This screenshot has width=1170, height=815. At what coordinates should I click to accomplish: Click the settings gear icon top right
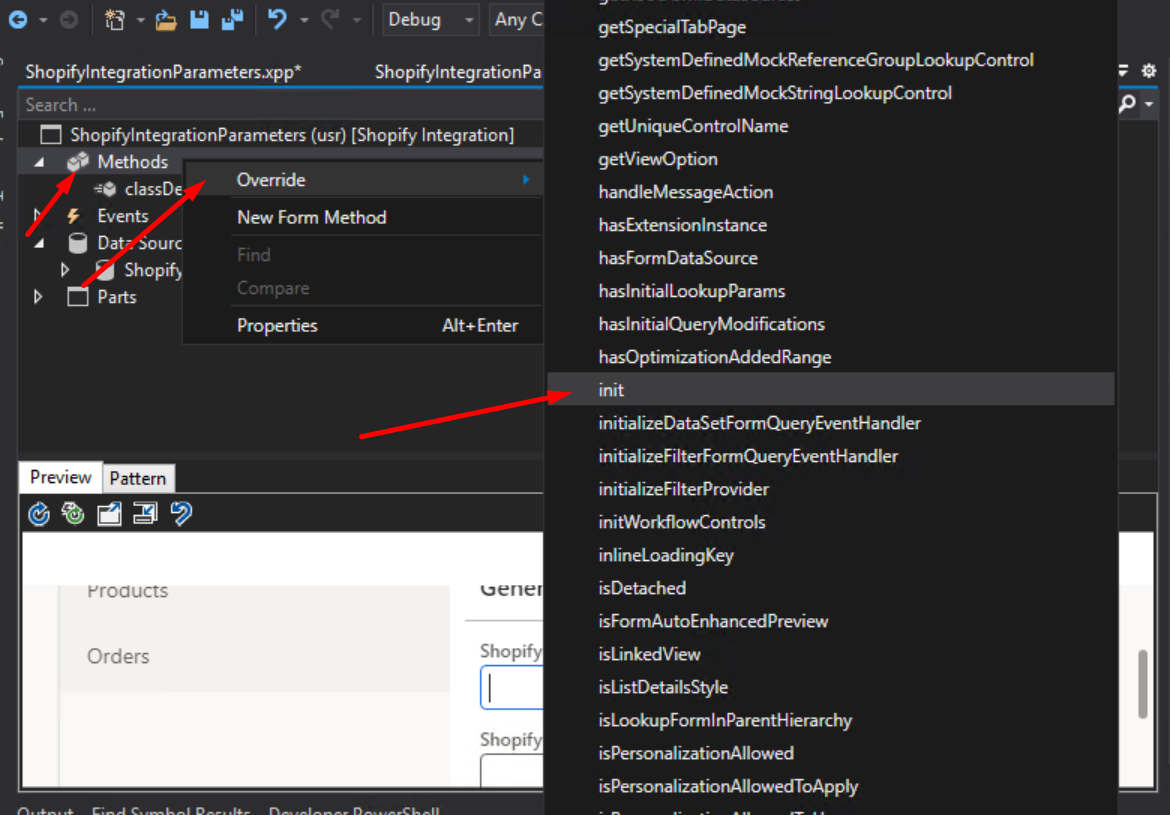pos(1148,71)
